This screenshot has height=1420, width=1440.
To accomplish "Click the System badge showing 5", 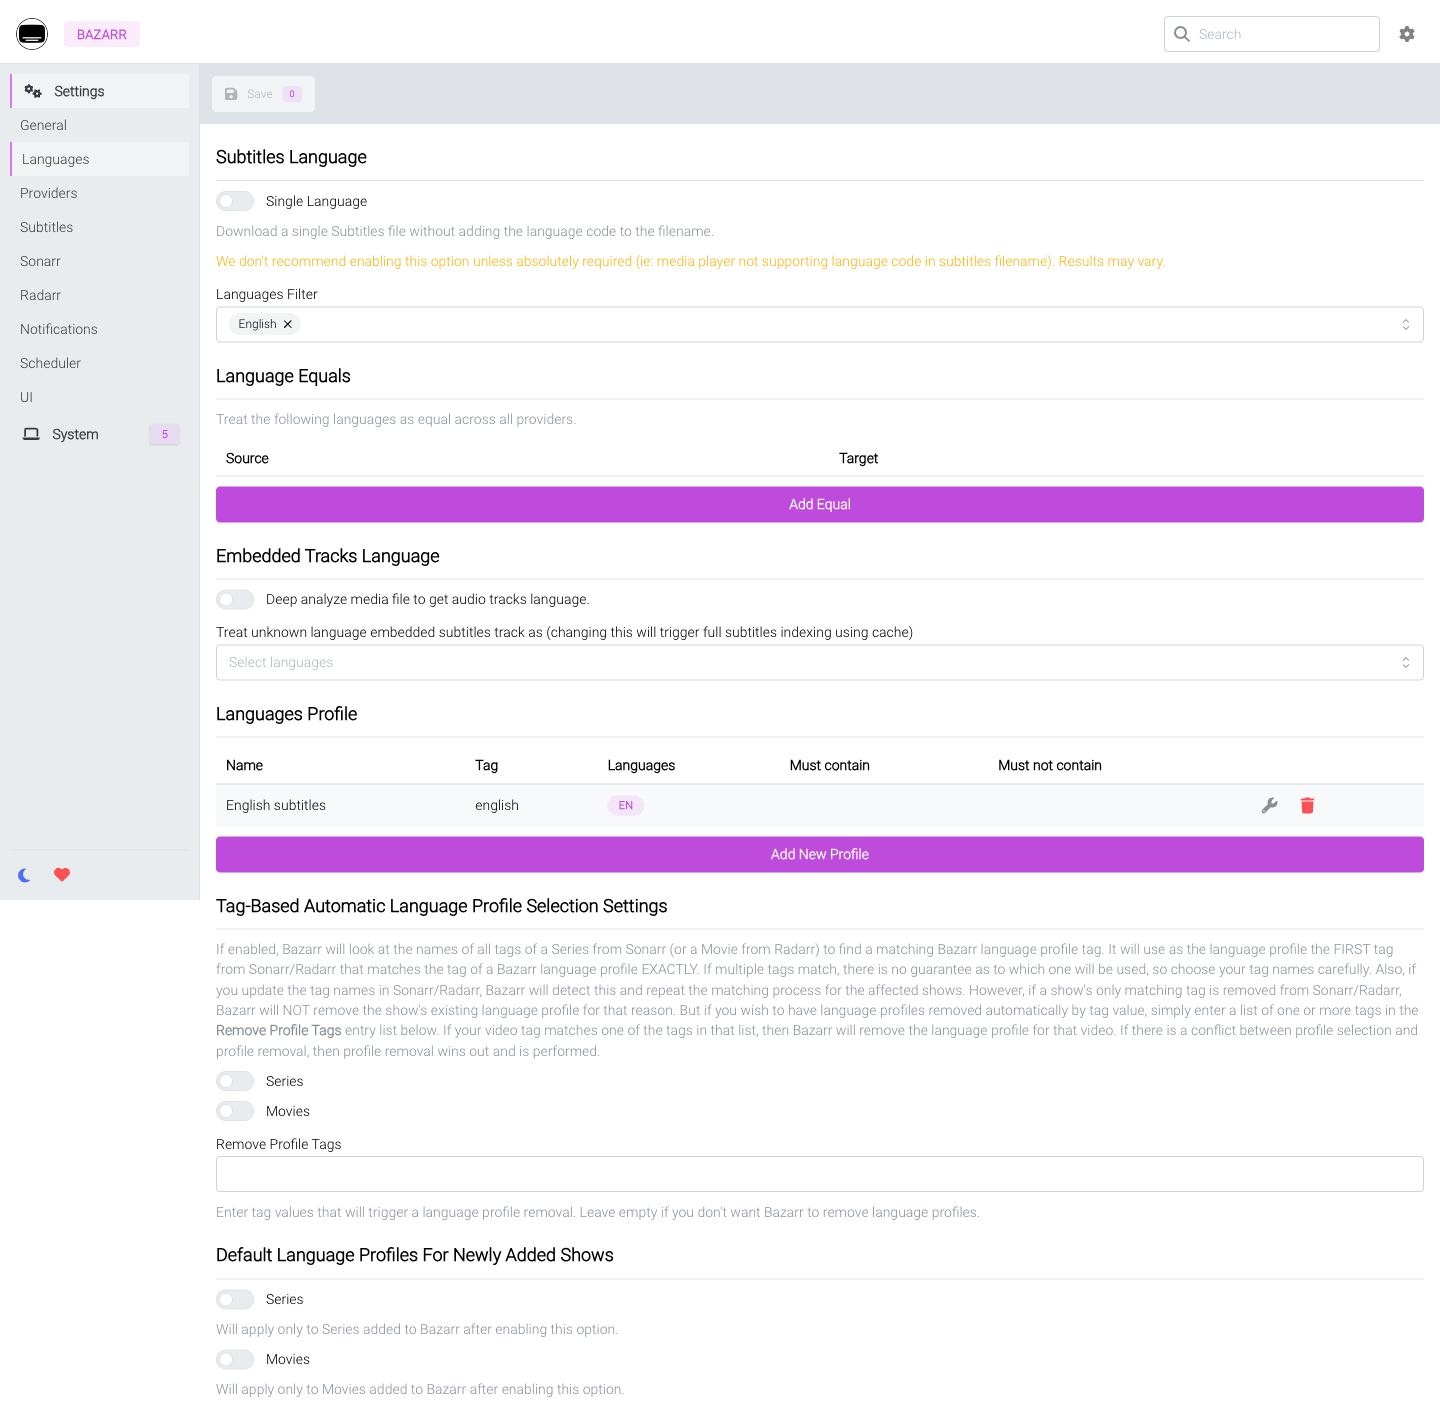I will [x=165, y=434].
